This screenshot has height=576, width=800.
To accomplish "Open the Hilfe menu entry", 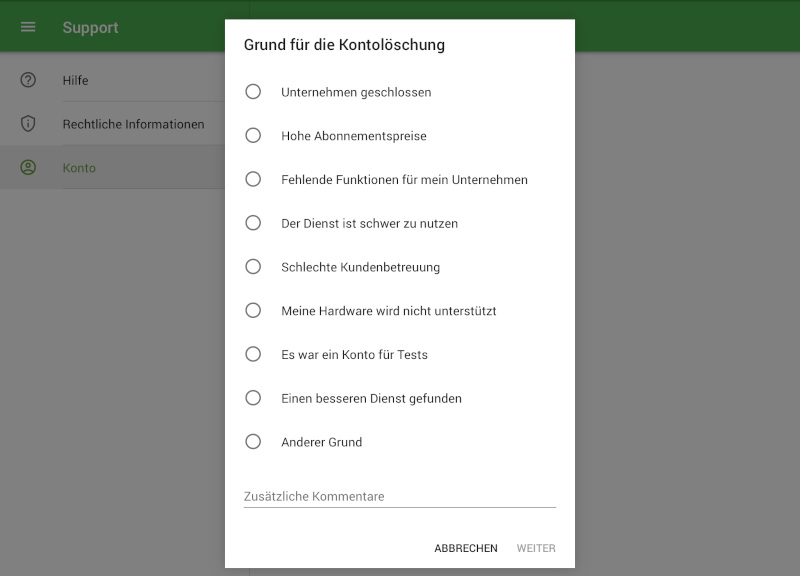I will [x=112, y=80].
